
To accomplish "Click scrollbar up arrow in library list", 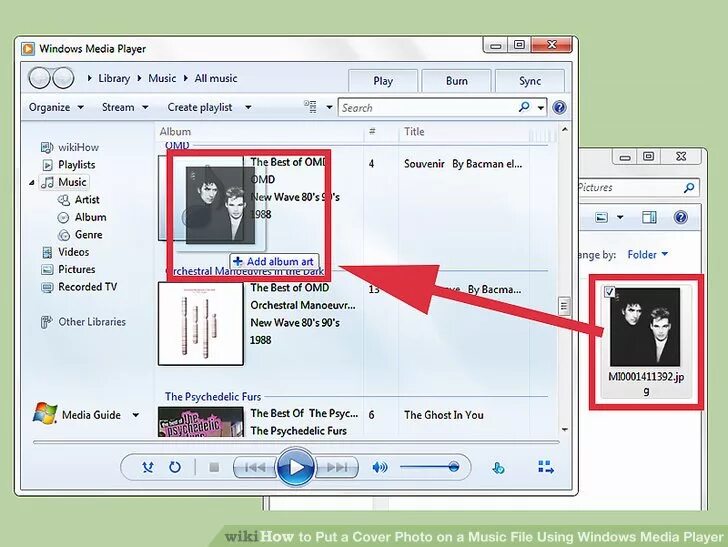I will coord(565,130).
